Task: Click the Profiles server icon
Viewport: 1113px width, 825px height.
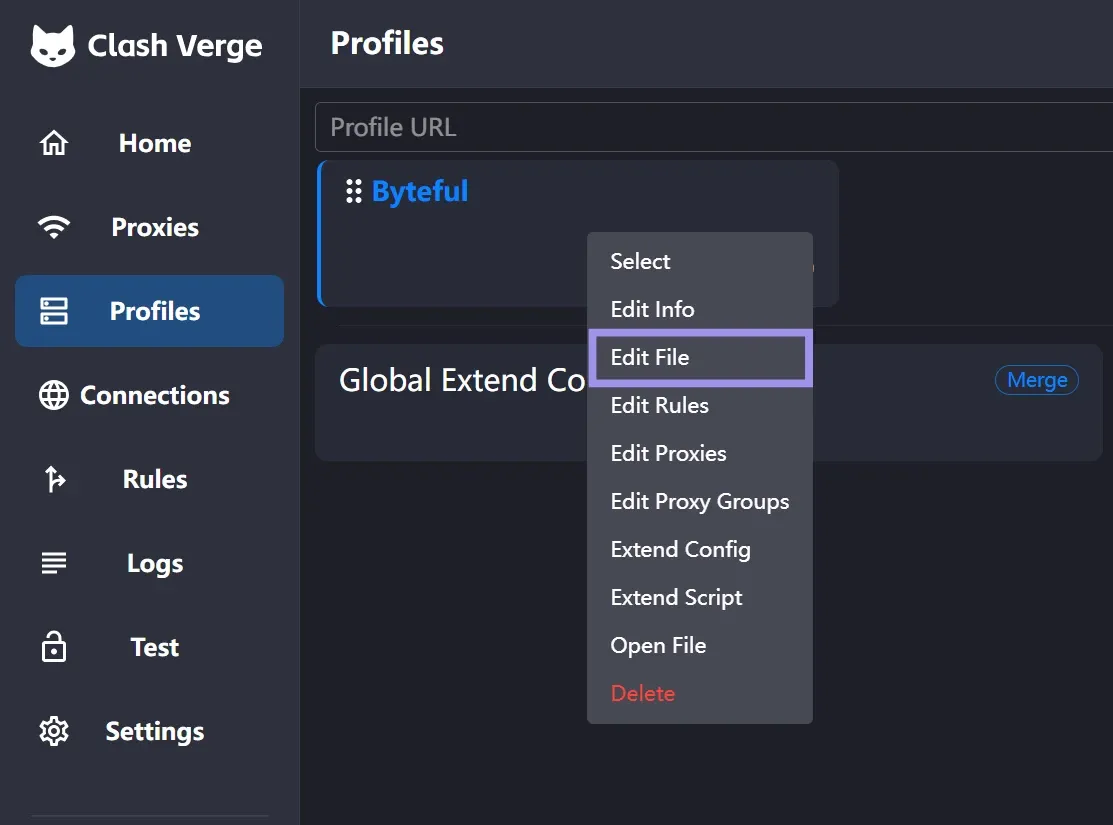Action: (x=54, y=311)
